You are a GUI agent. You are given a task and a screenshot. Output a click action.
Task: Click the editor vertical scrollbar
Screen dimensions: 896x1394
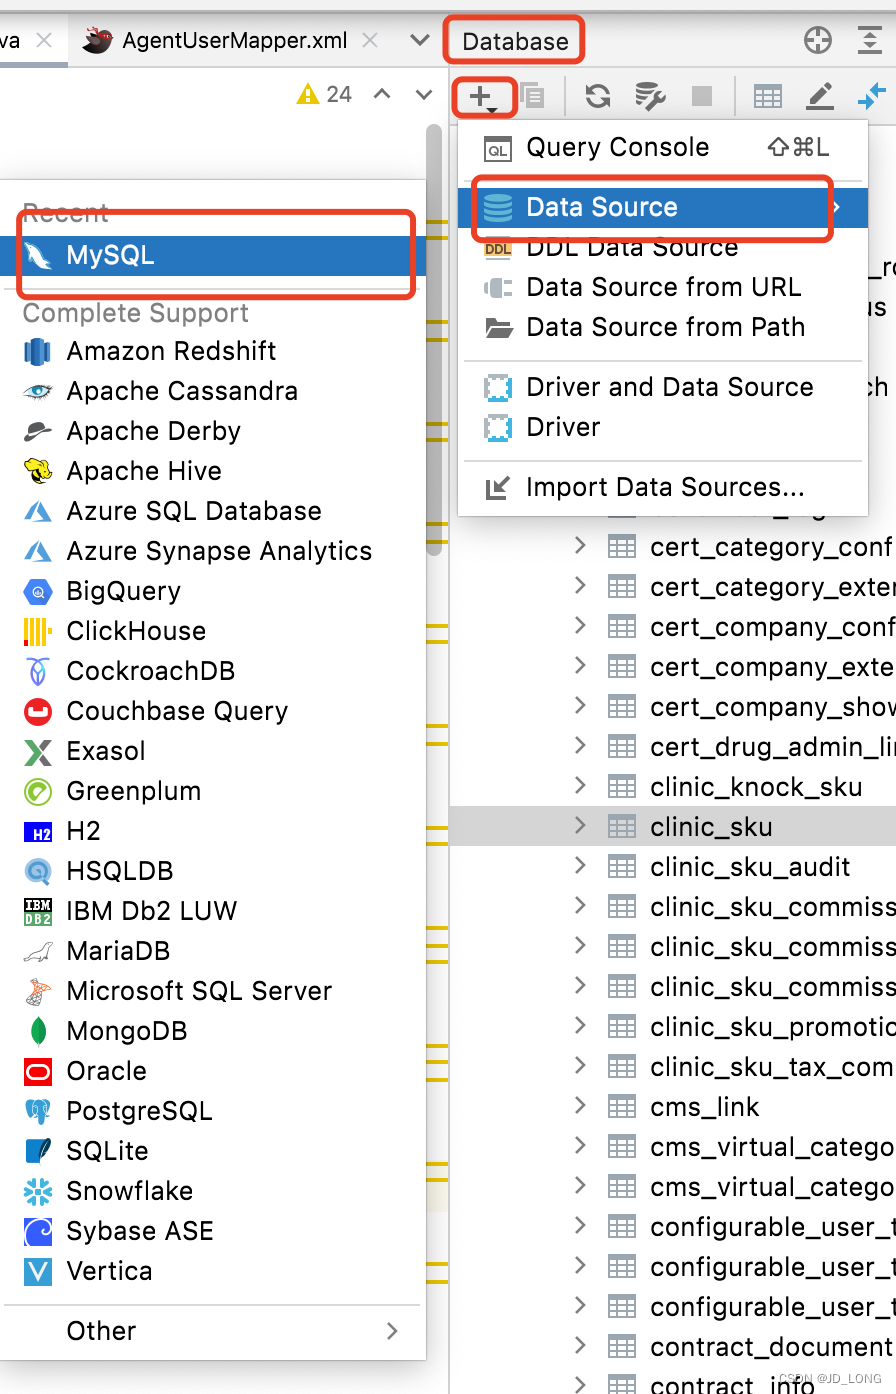click(x=434, y=340)
